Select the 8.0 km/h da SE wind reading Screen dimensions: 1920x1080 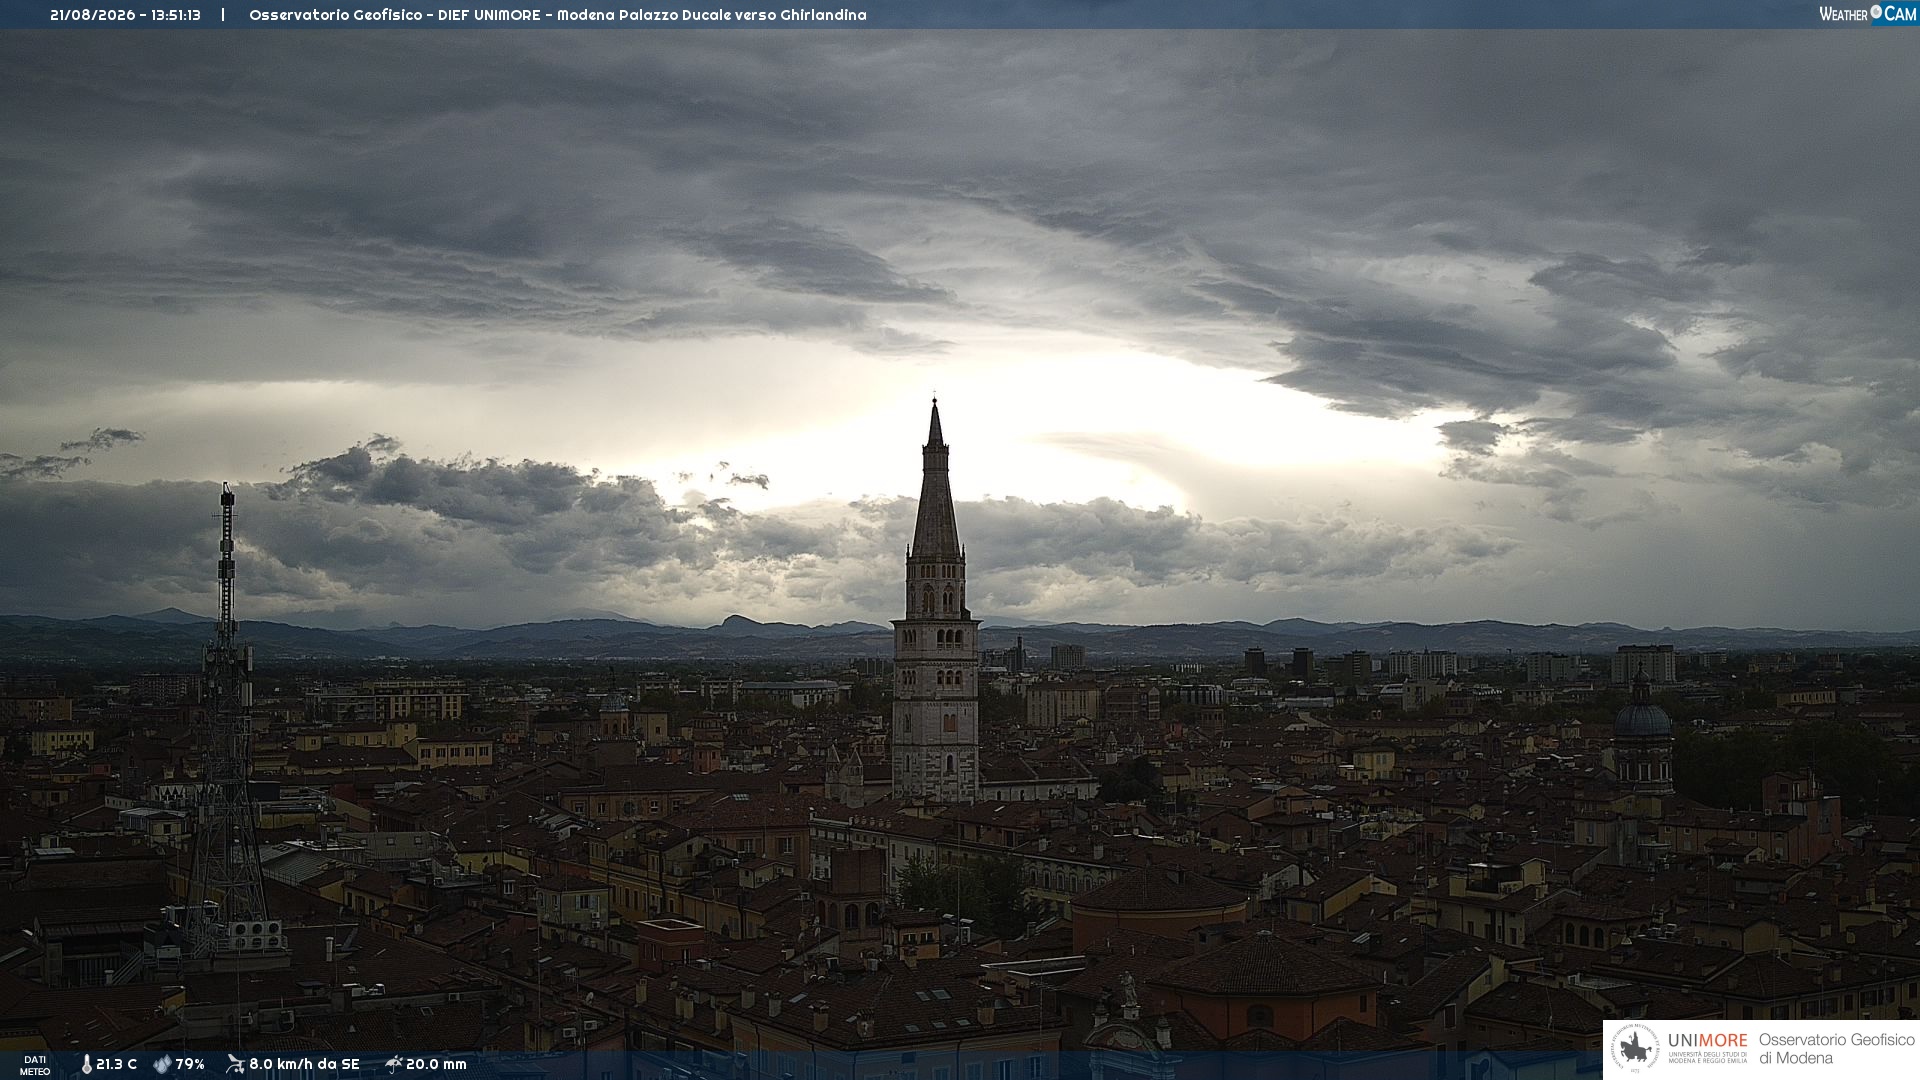304,1064
